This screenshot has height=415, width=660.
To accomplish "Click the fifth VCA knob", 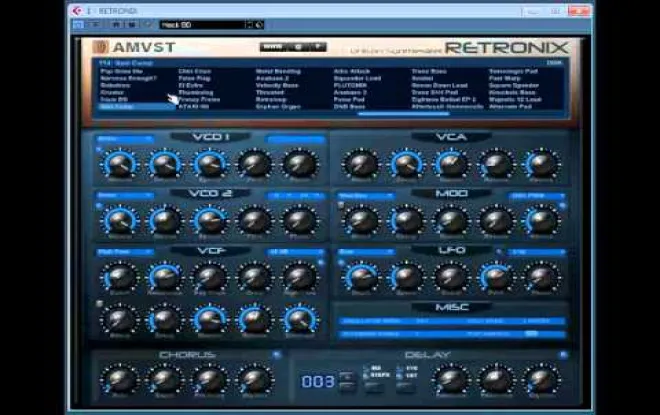I will point(541,164).
